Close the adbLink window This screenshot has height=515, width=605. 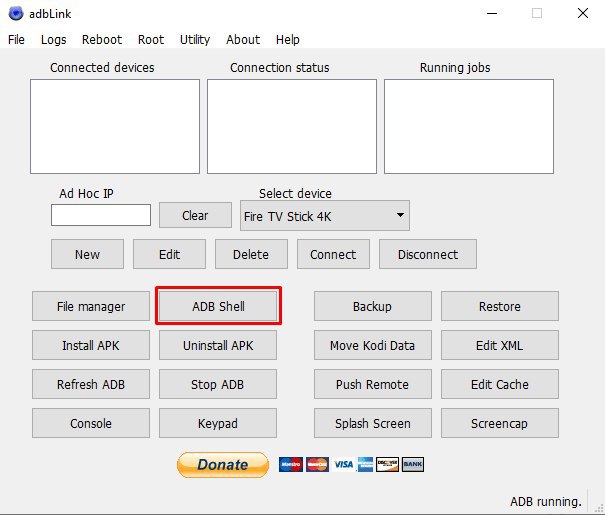(583, 14)
